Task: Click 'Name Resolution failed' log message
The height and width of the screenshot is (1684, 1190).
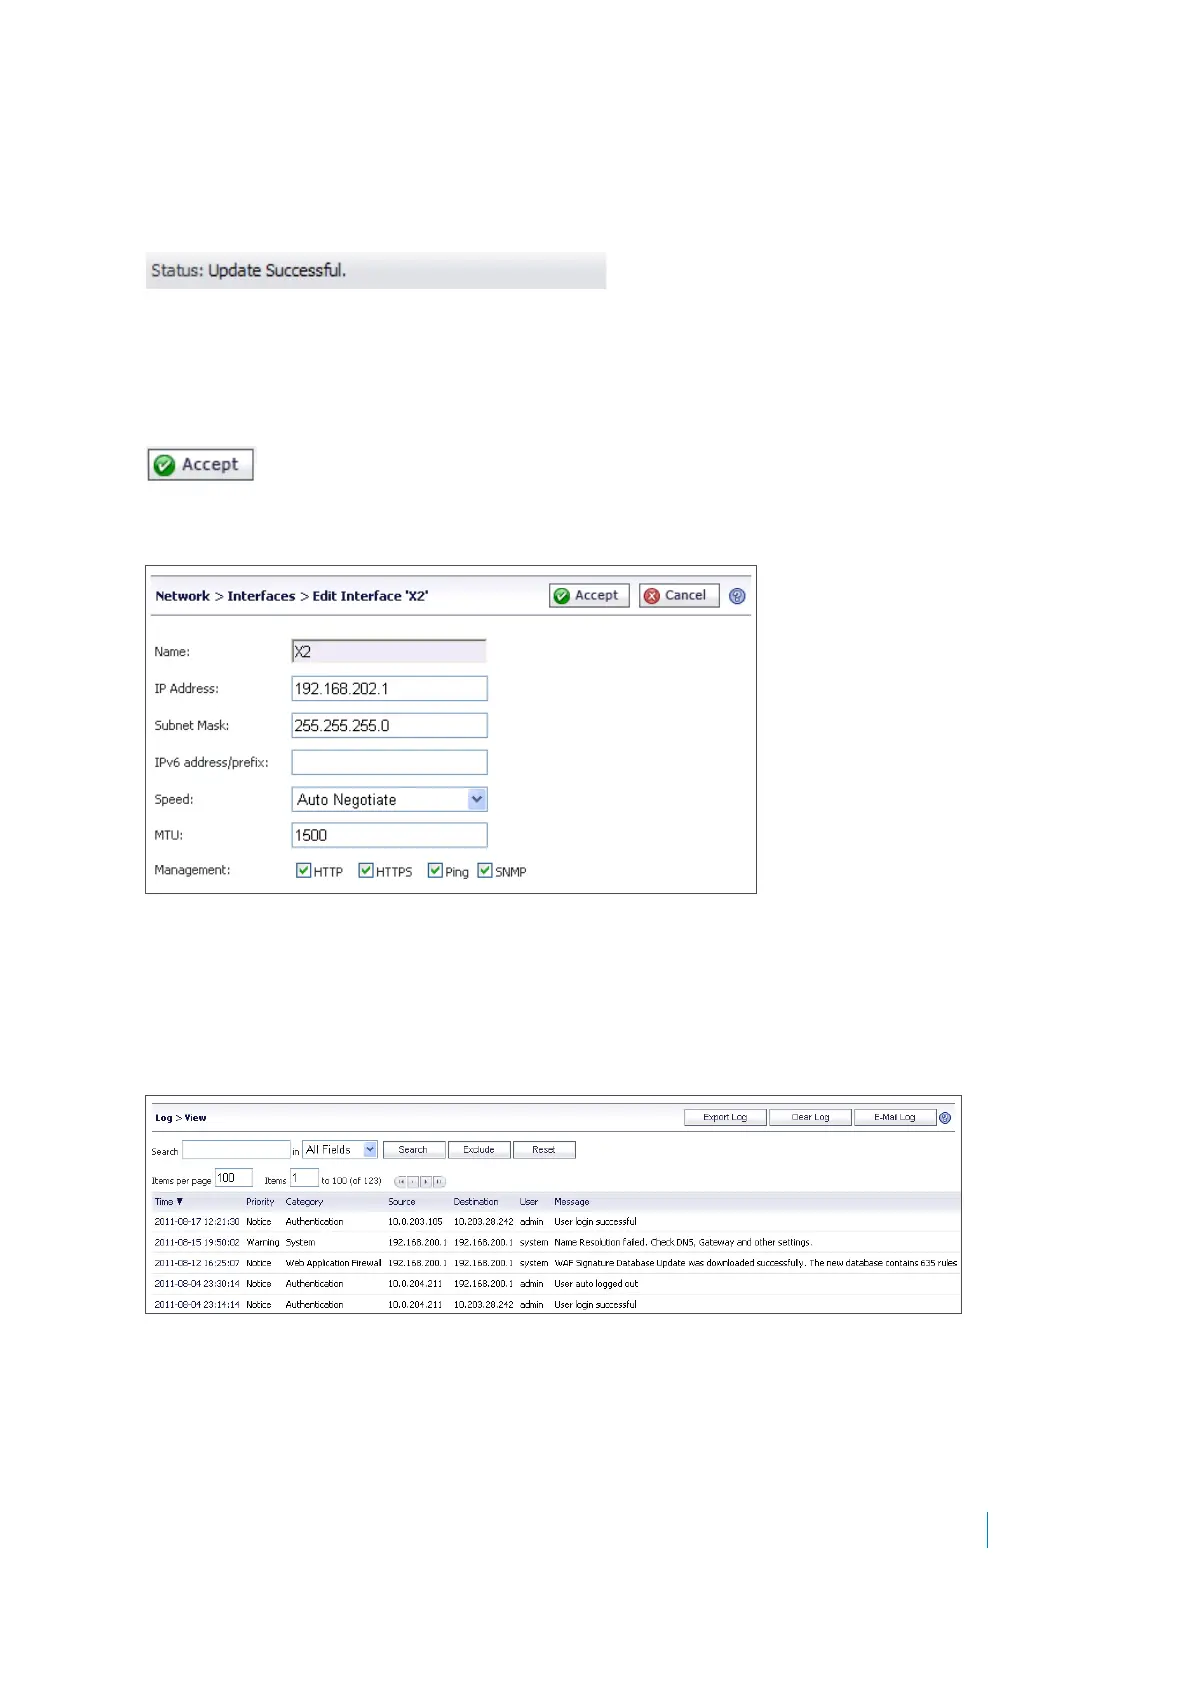Action: pos(683,1242)
